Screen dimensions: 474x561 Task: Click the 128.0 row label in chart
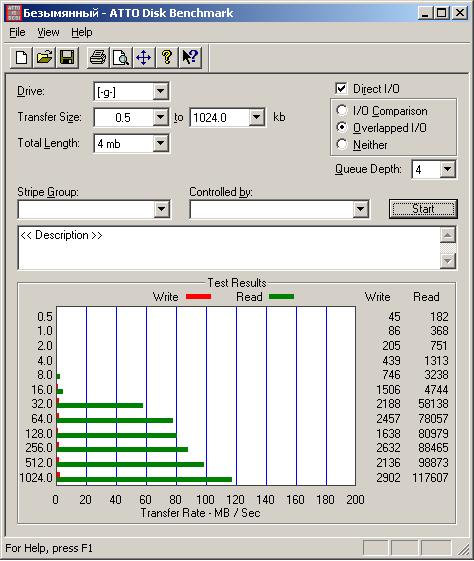pos(39,434)
